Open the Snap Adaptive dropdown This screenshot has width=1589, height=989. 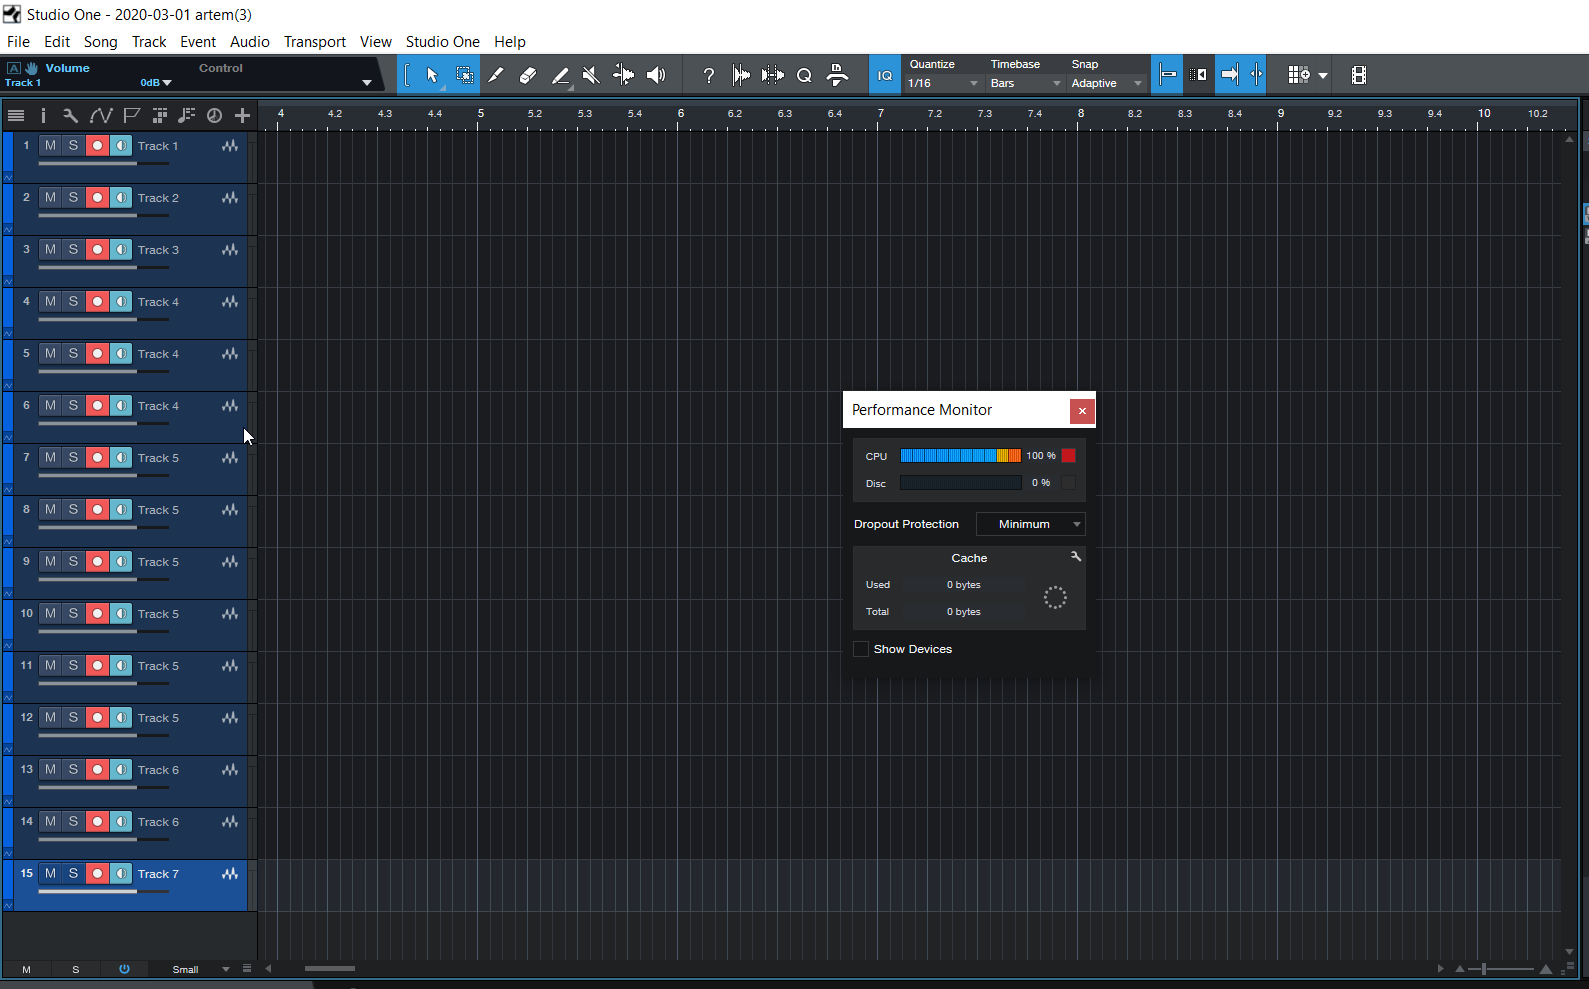point(1106,84)
